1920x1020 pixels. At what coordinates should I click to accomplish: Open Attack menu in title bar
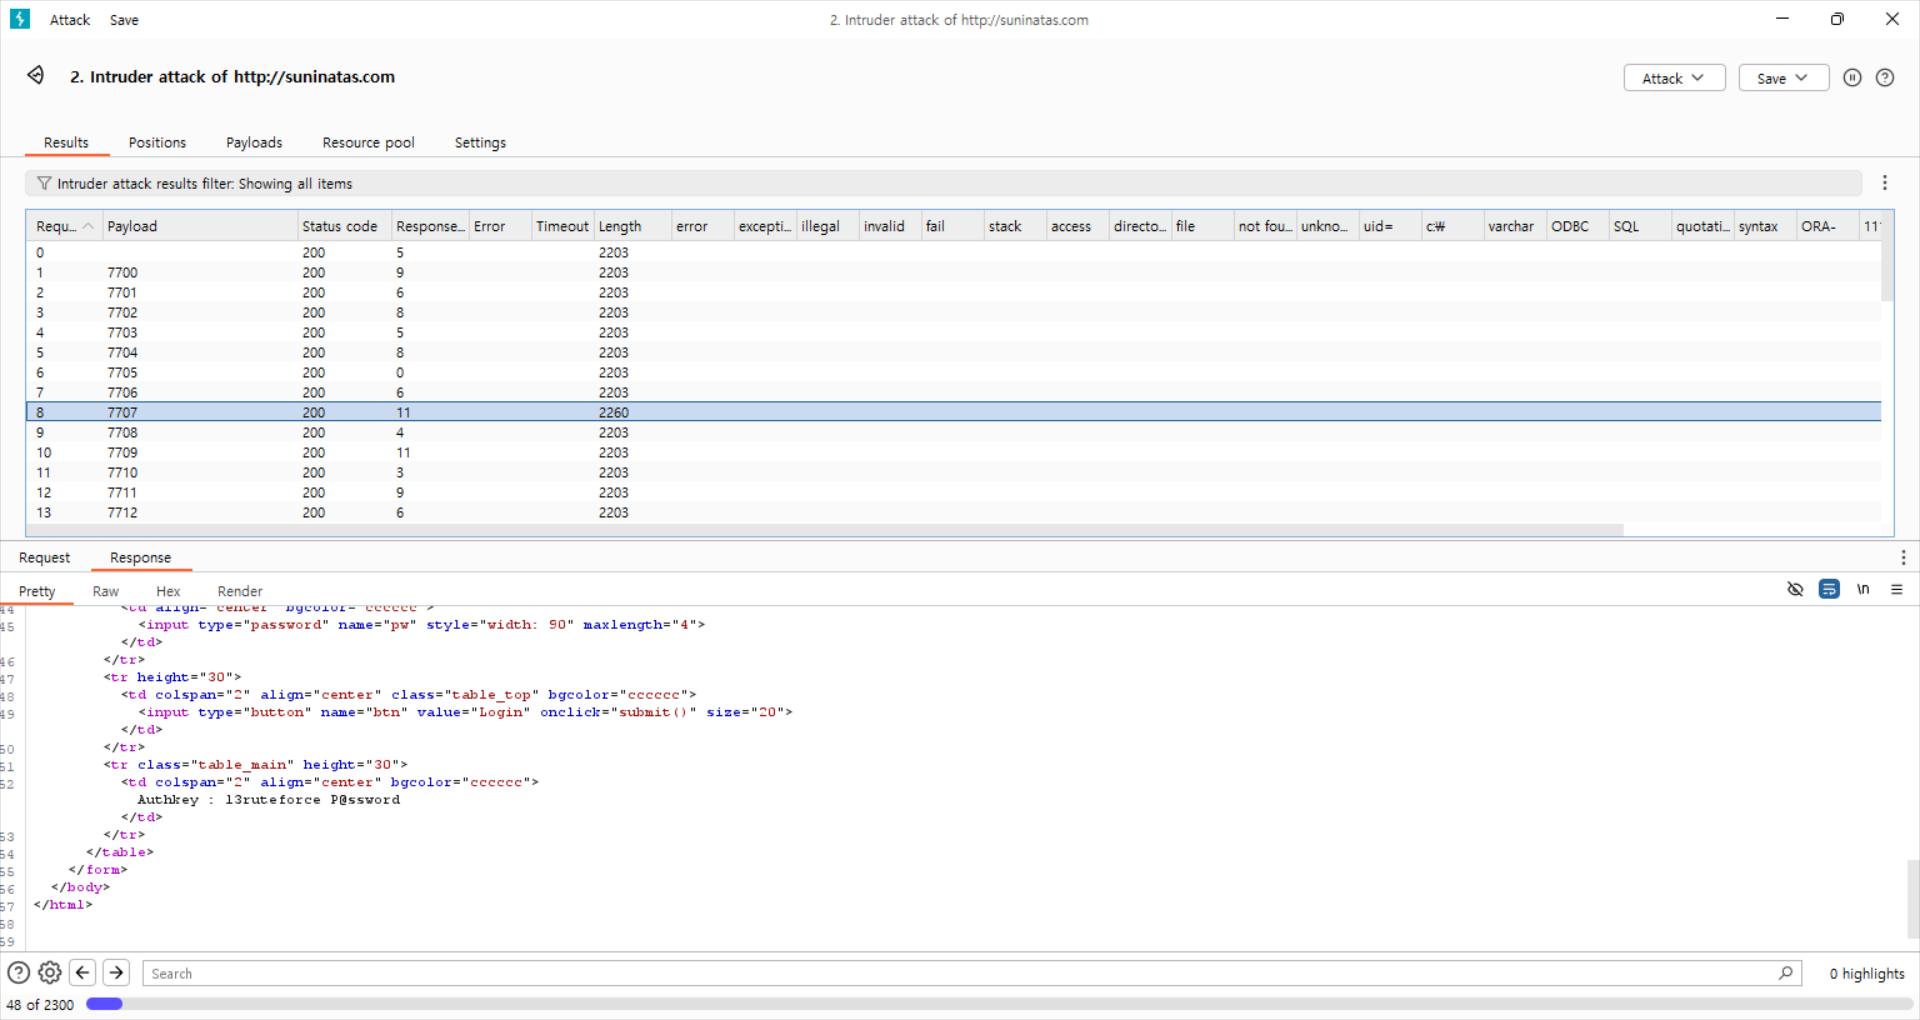(70, 20)
